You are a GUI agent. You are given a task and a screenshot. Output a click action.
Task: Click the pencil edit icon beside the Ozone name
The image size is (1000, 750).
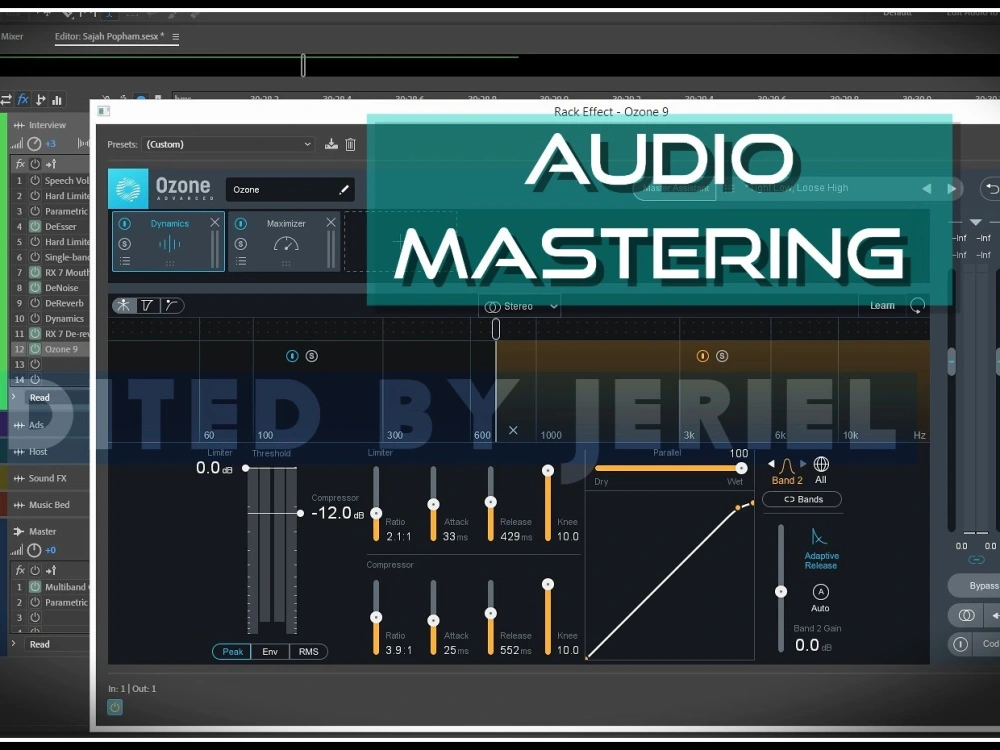(x=343, y=189)
